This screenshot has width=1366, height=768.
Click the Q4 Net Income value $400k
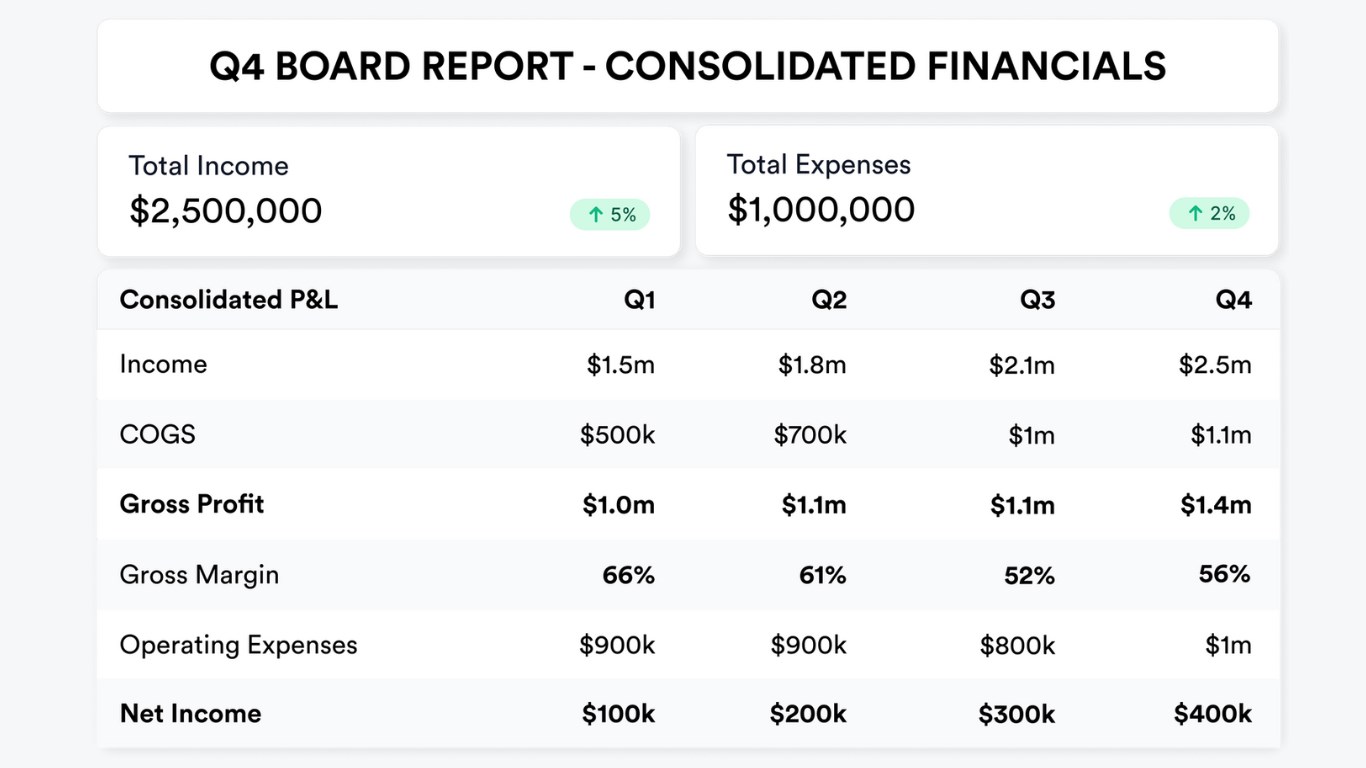click(x=1212, y=714)
